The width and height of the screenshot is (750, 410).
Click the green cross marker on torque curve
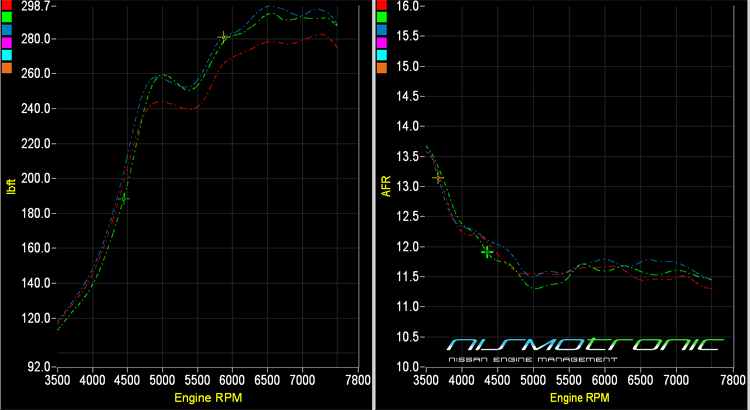(123, 198)
